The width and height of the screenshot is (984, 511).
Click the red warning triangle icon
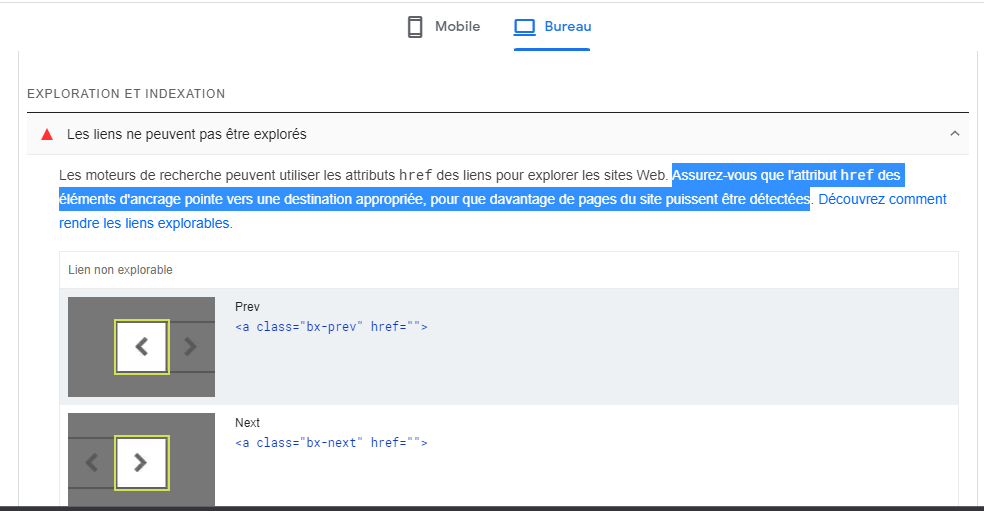point(46,134)
